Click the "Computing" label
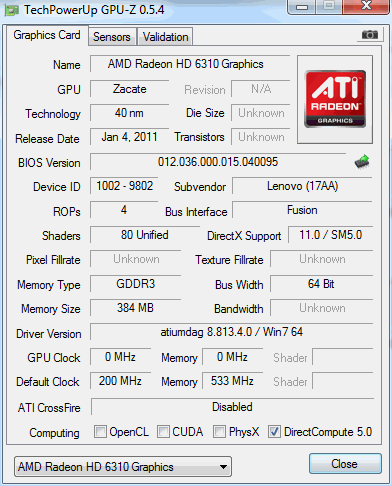Screen dimensions: 392x486 54,433
